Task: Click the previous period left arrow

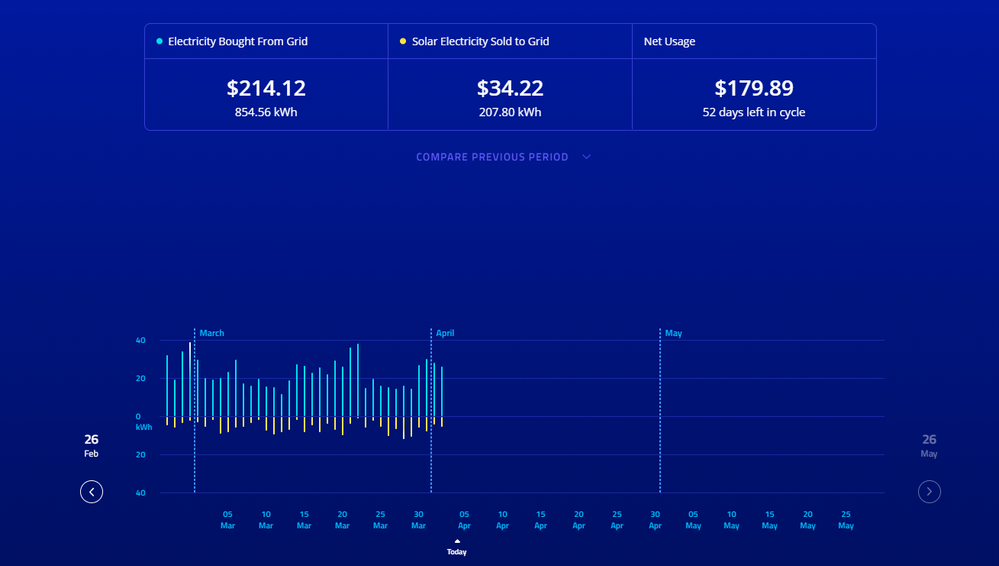Action: 91,491
